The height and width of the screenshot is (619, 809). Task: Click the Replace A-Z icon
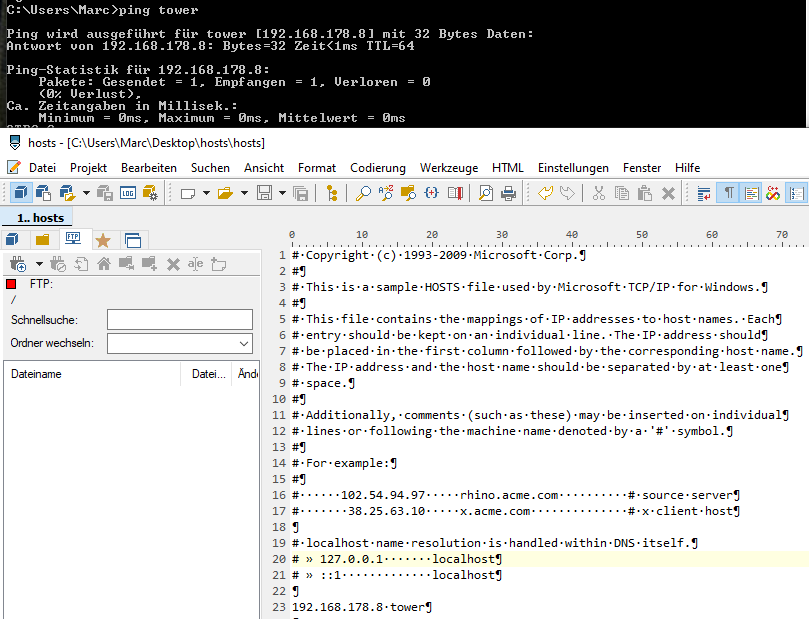click(386, 193)
